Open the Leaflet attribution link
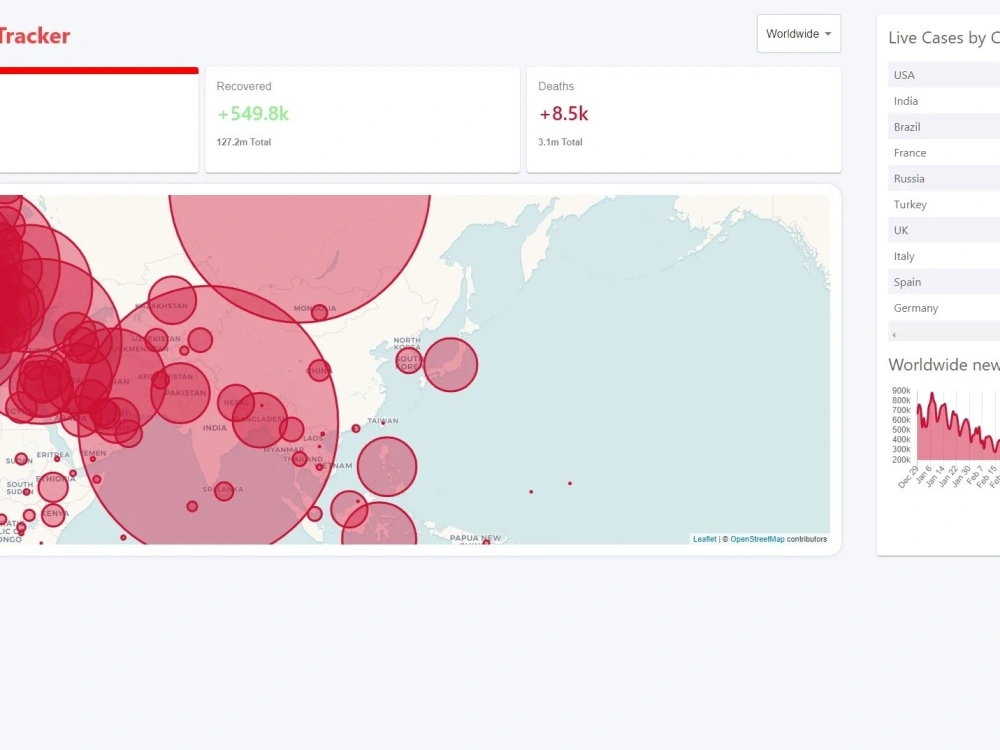The height and width of the screenshot is (750, 1000). point(704,539)
